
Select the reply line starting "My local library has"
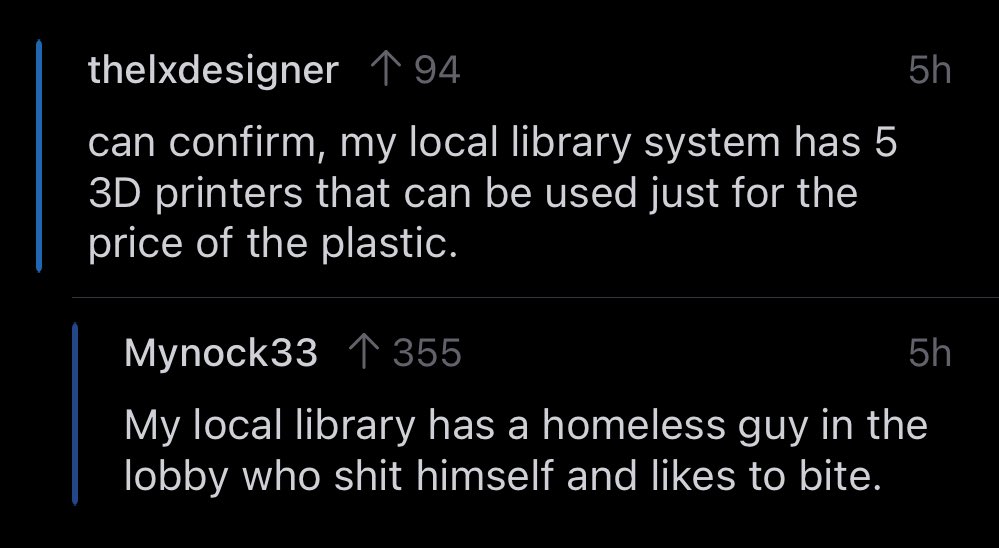tap(525, 426)
